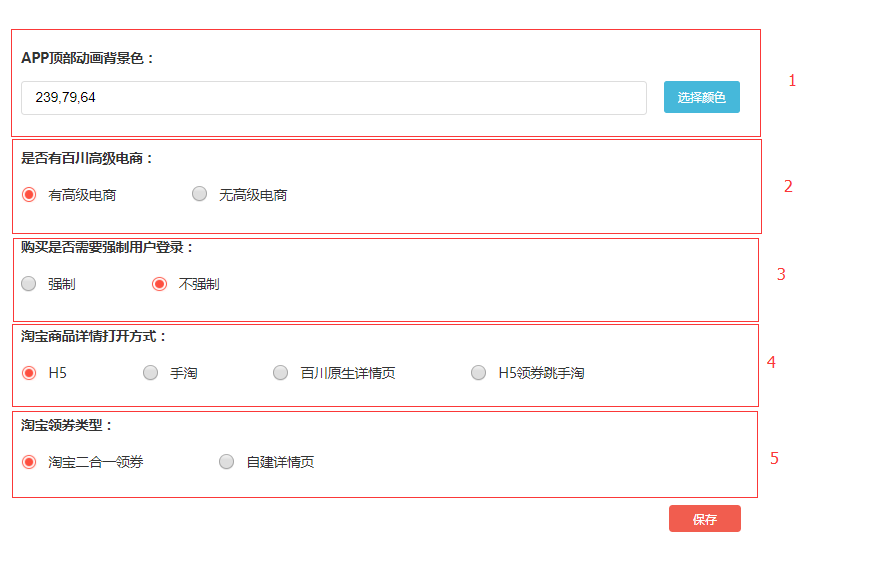The width and height of the screenshot is (871, 563).
Task: Click the 淘宝二合一领券 text label
Action: coord(96,462)
